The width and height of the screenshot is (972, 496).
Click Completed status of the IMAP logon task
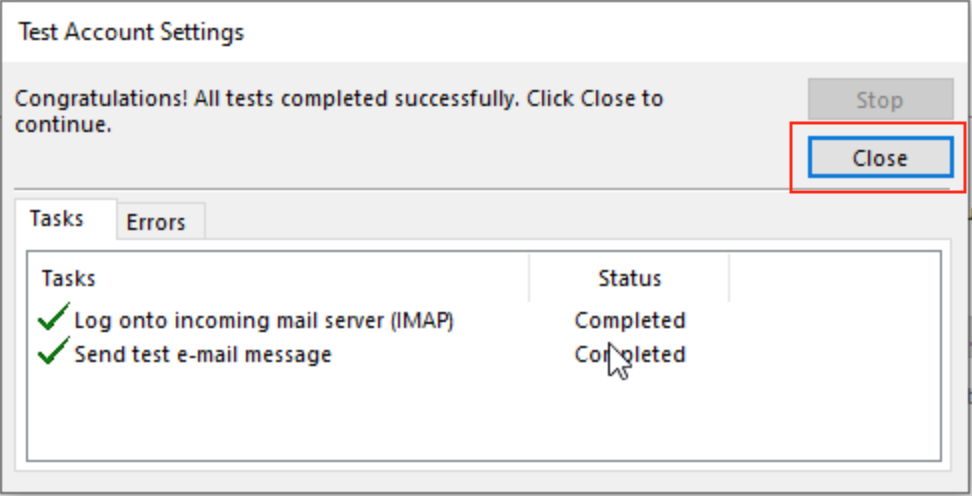pos(630,321)
